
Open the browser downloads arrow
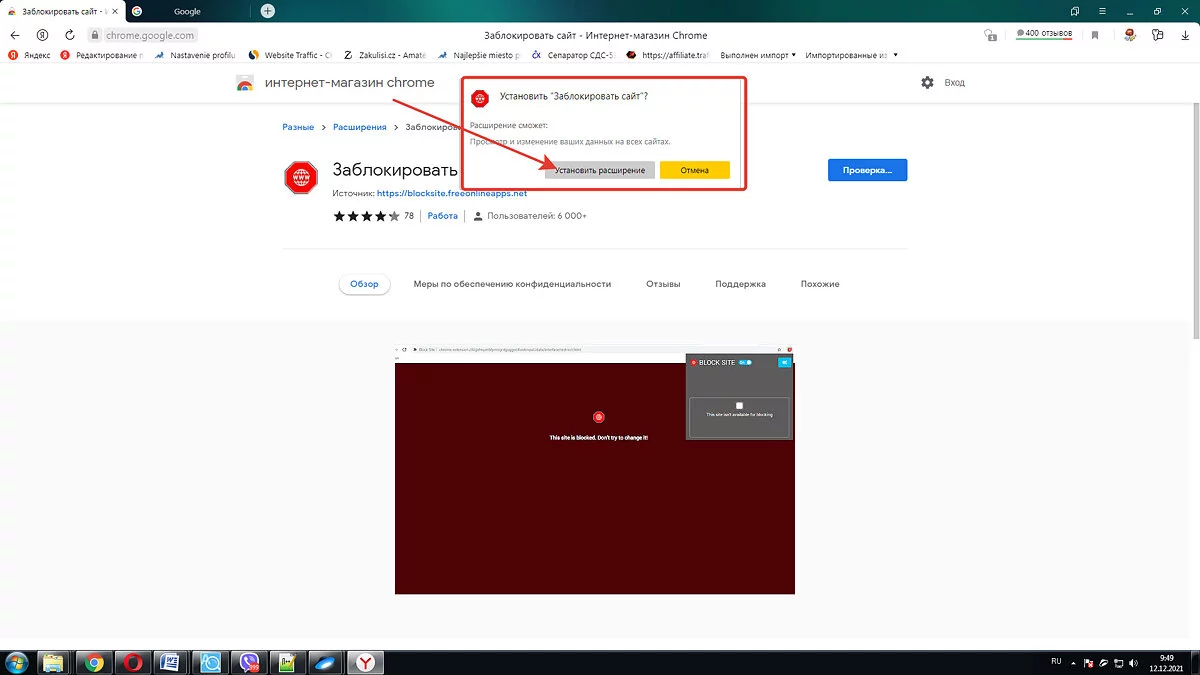1183,35
